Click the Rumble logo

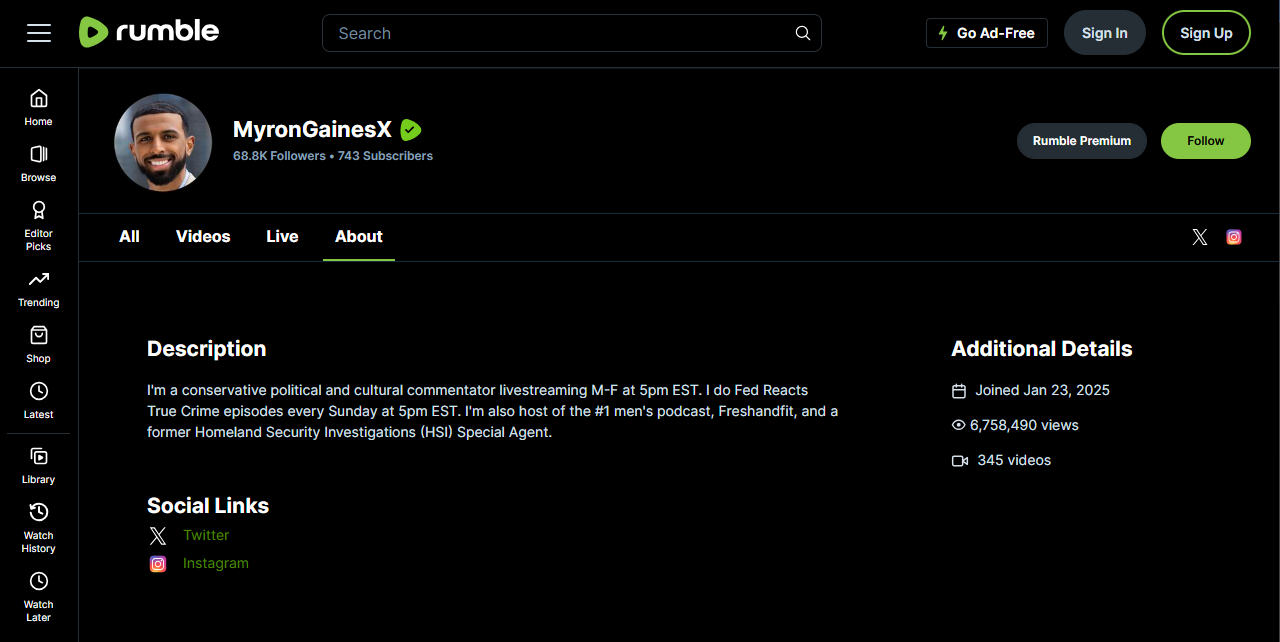click(x=149, y=32)
